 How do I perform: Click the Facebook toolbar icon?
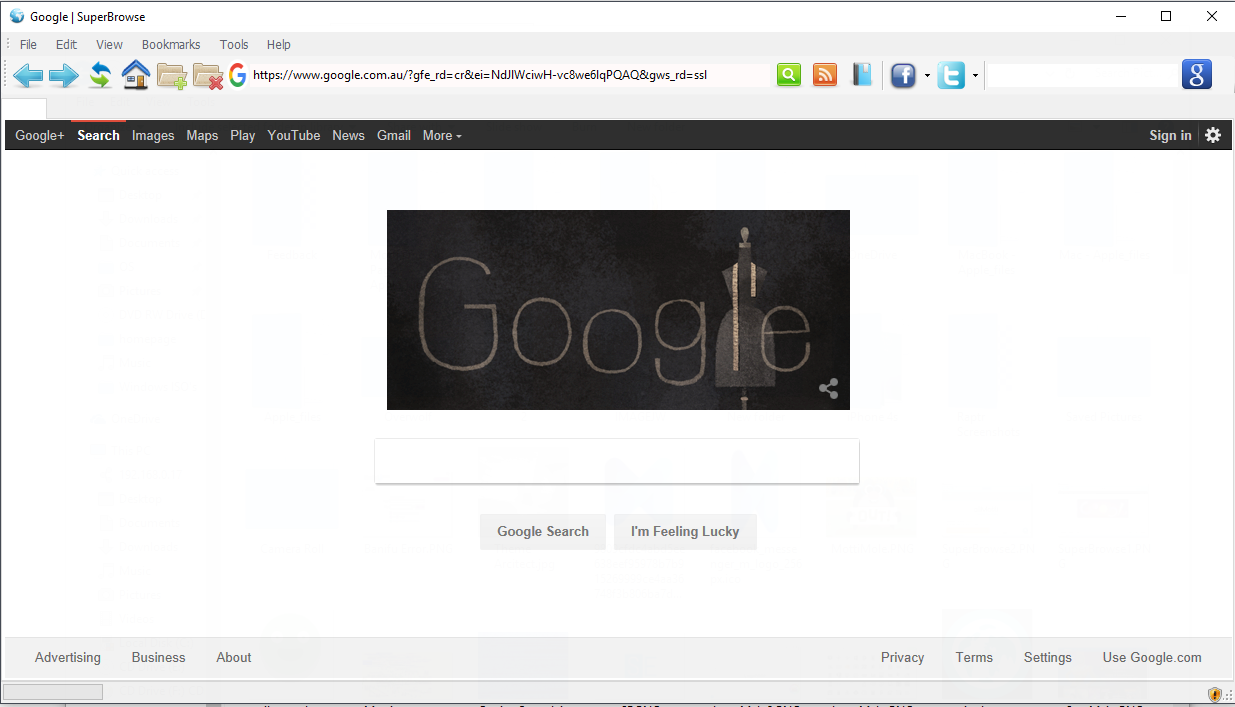click(x=903, y=75)
